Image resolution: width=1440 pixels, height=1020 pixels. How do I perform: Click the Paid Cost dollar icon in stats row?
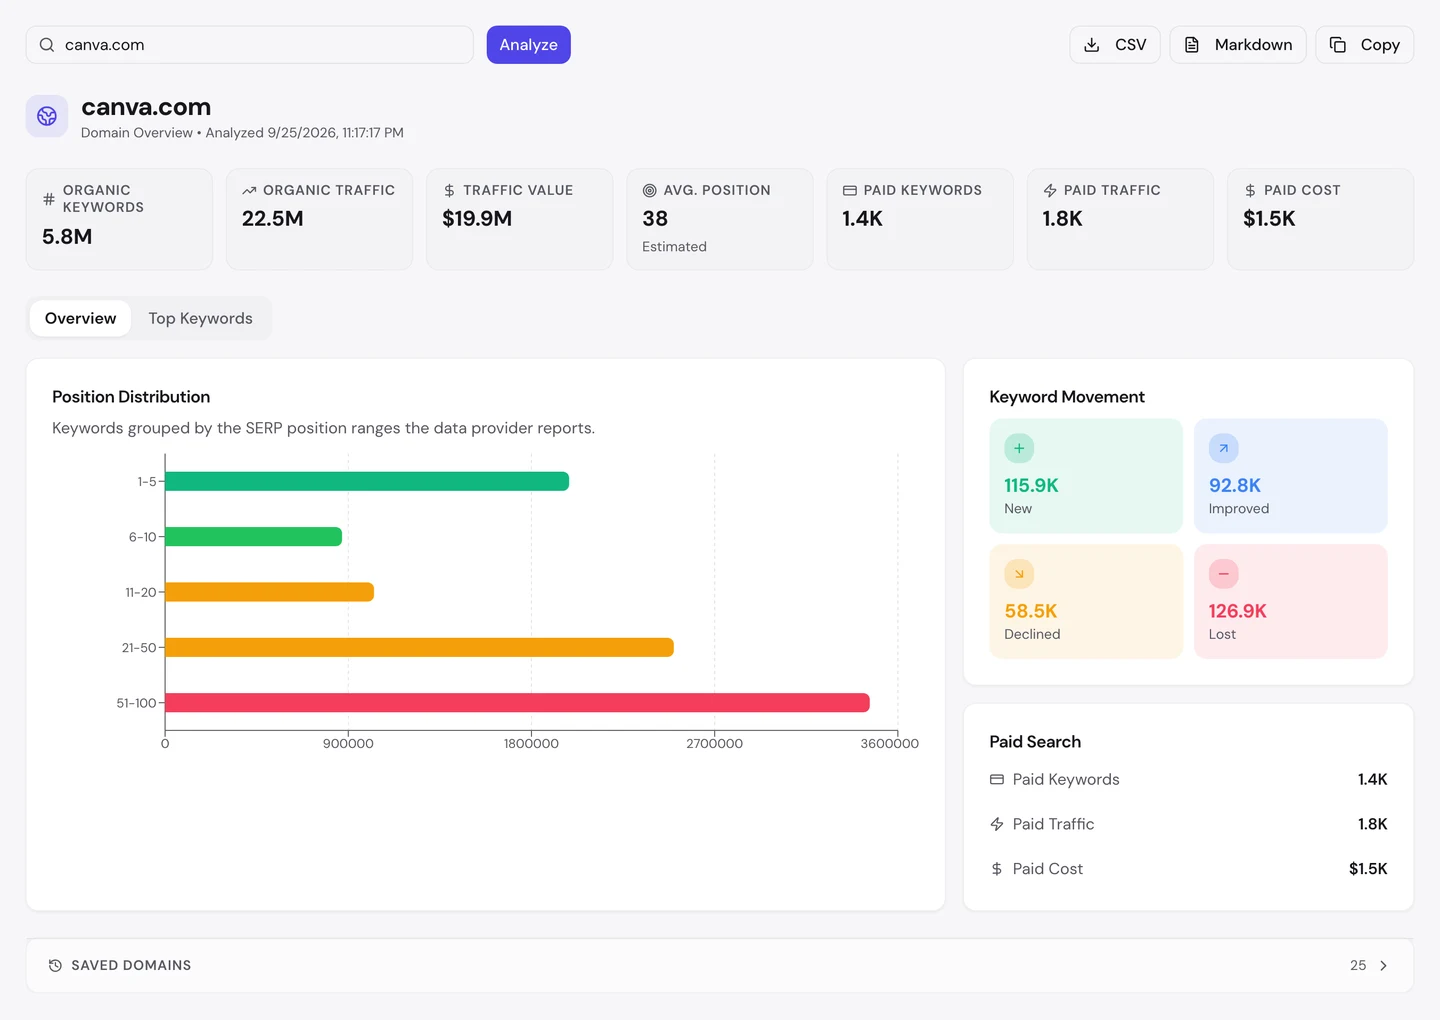pyautogui.click(x=1250, y=190)
